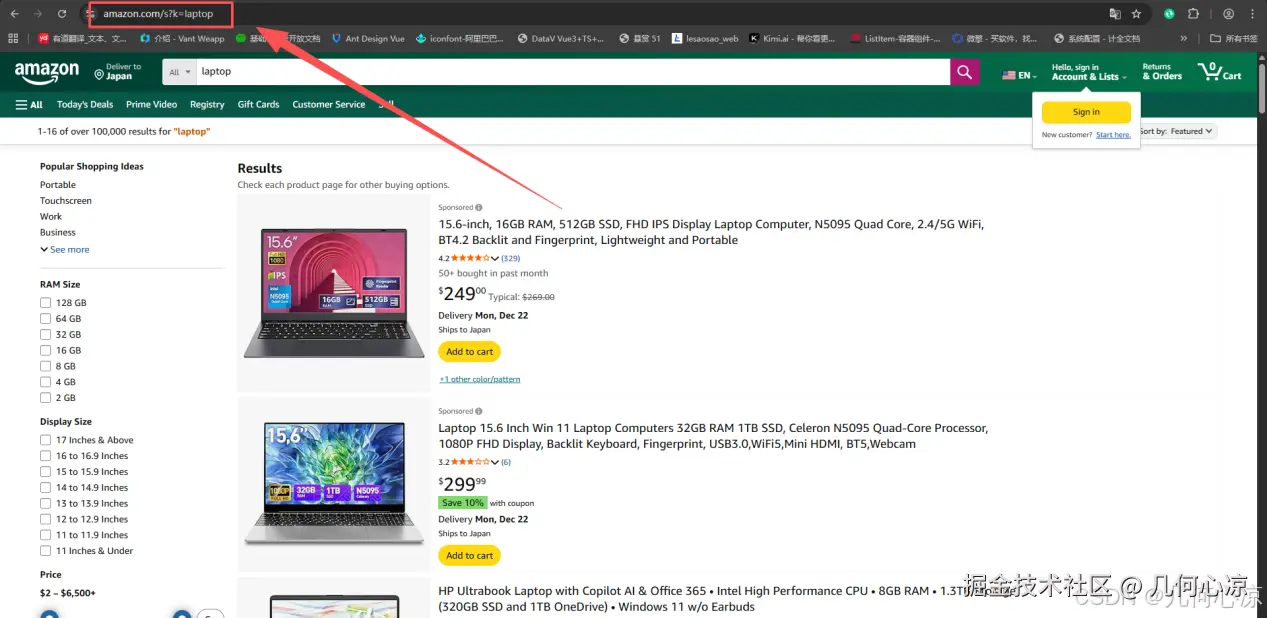Open the iconfont bookmark
The width and height of the screenshot is (1267, 618).
[x=460, y=39]
